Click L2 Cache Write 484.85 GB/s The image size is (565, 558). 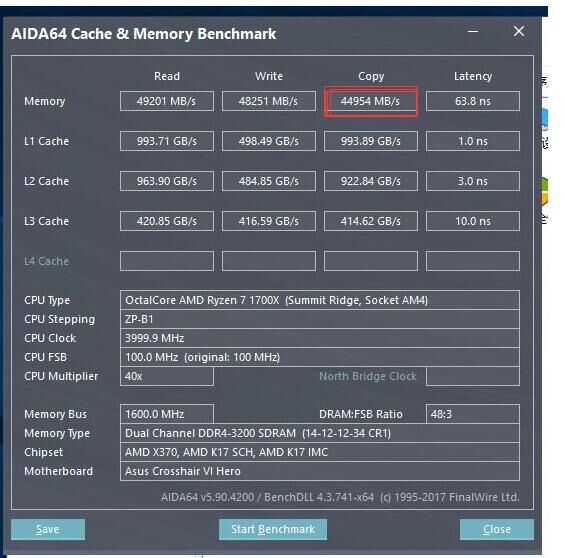269,181
